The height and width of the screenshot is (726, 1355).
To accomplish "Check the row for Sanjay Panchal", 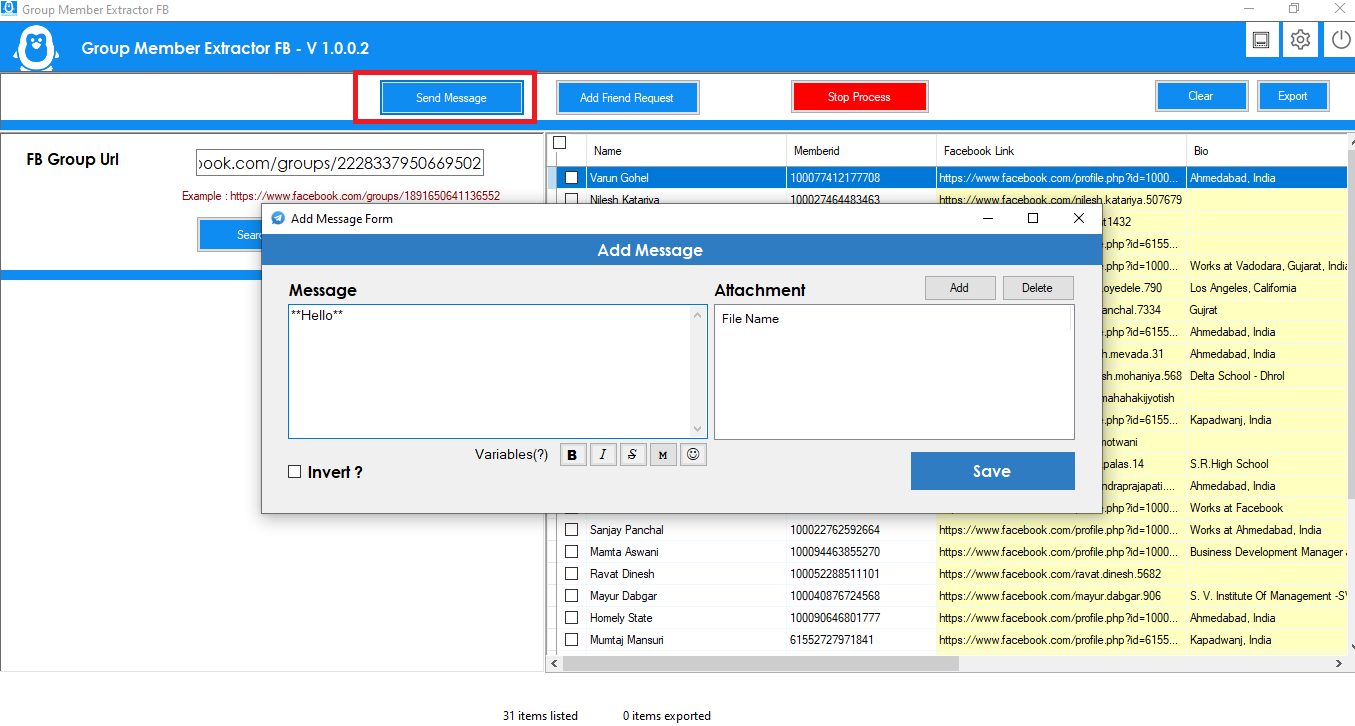I will pyautogui.click(x=571, y=529).
